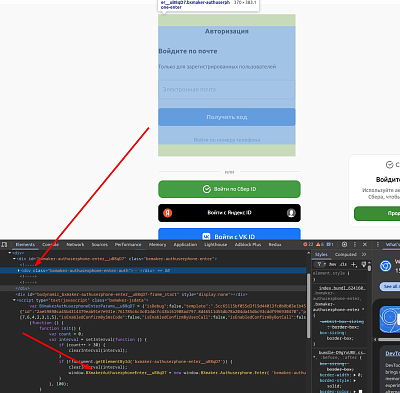Screen dimensions: 400x393
Task: Open bundle-D9gYaU stylesheet source link
Action: 342,352
